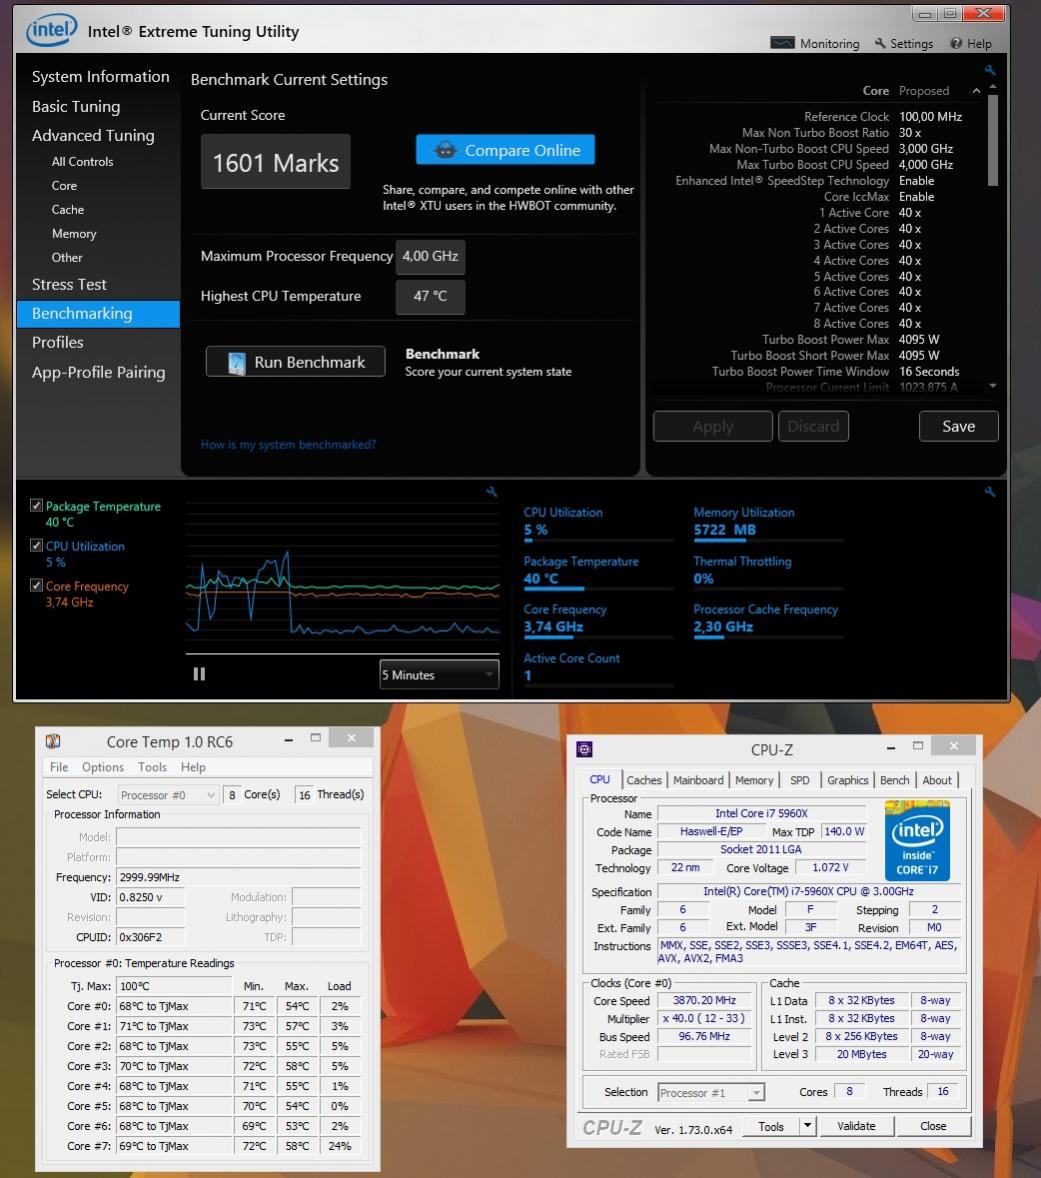Select Cache under Advanced Tuning

pyautogui.click(x=68, y=210)
